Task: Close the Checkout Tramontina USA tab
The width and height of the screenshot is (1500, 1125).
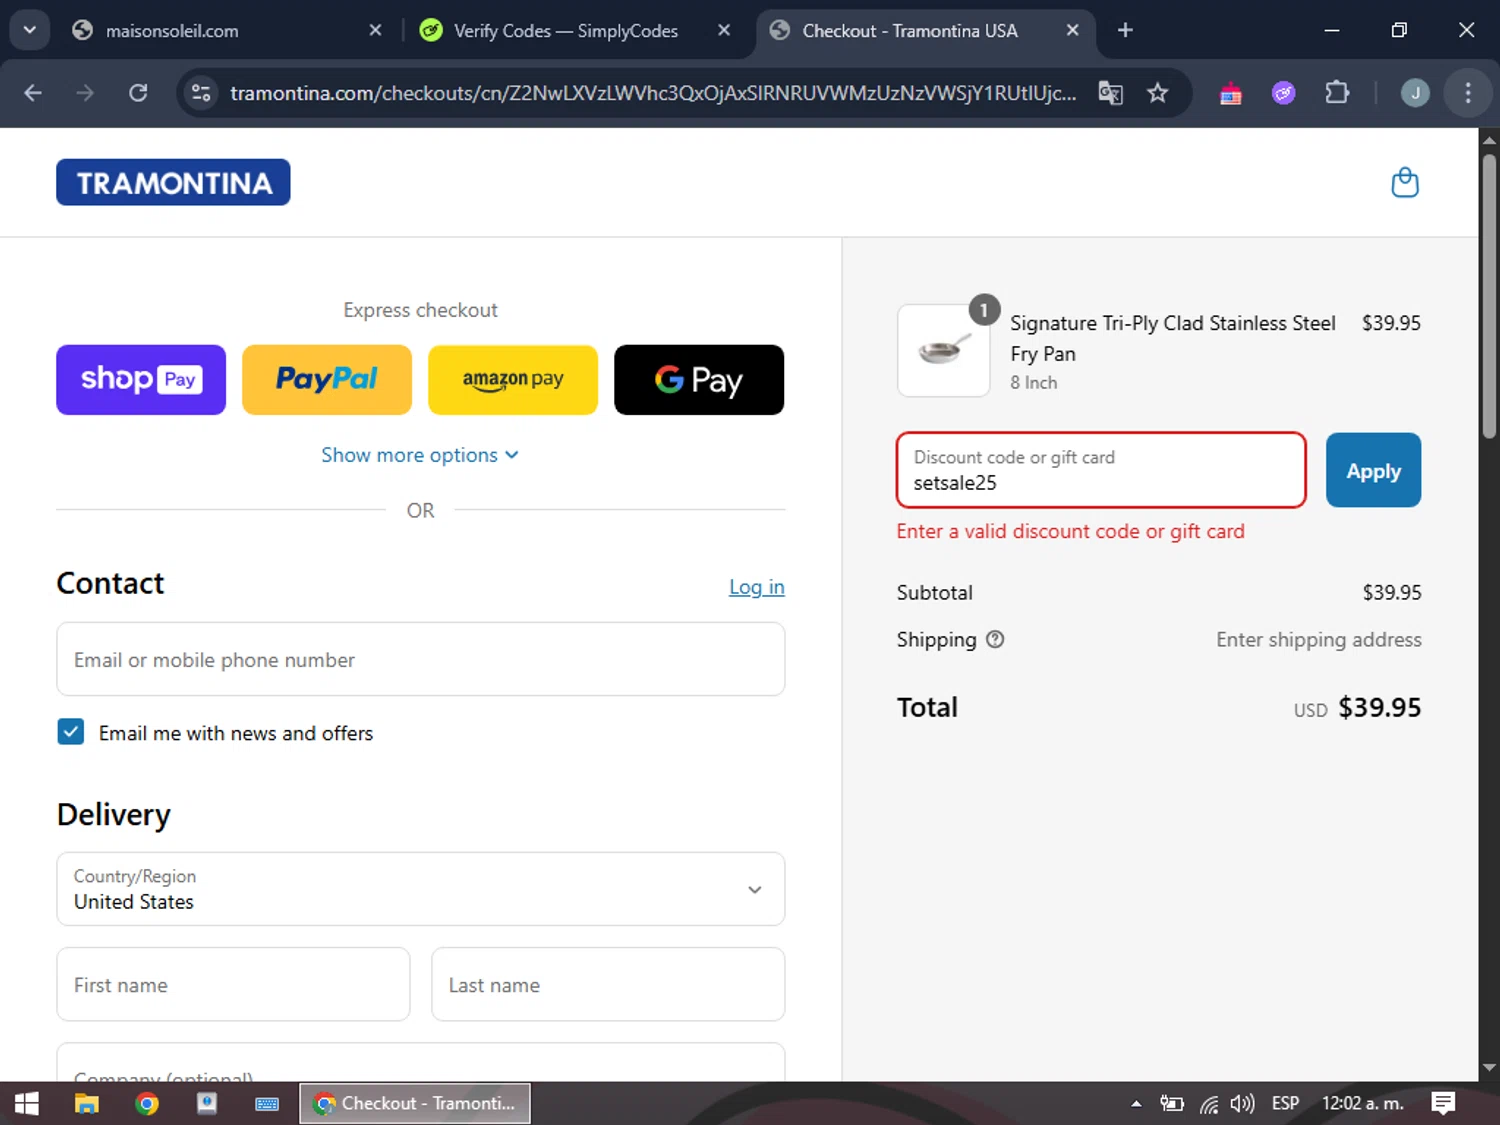Action: (x=1072, y=30)
